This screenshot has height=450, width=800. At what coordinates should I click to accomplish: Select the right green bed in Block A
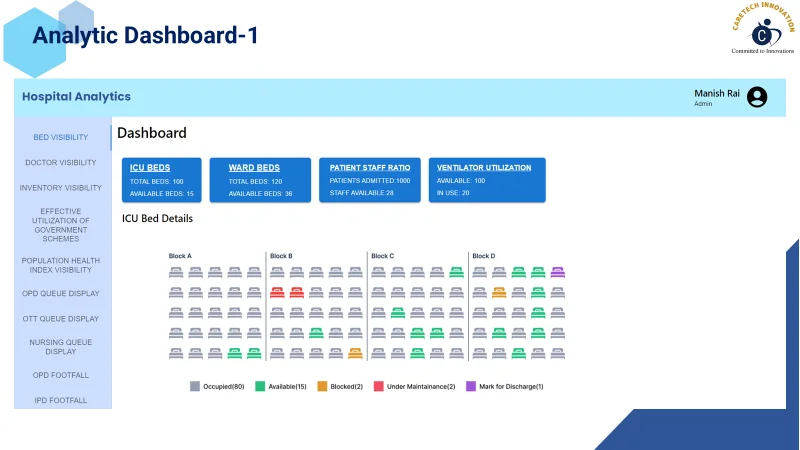tap(254, 353)
